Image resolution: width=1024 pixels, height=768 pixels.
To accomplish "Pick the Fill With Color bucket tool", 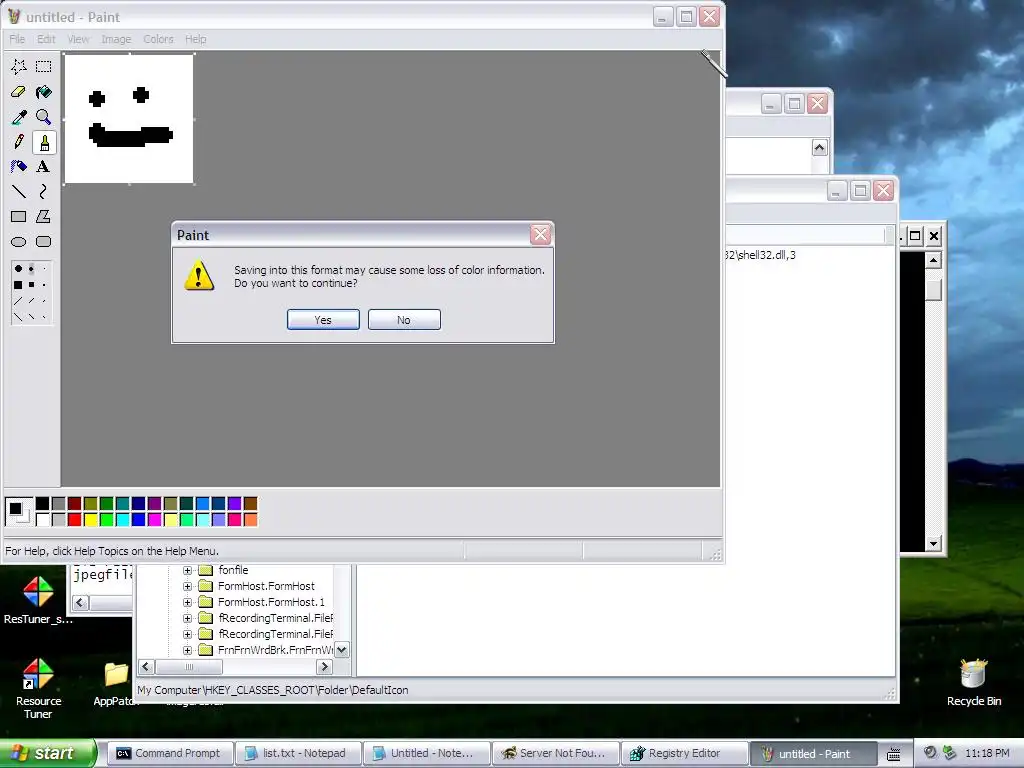I will (44, 92).
